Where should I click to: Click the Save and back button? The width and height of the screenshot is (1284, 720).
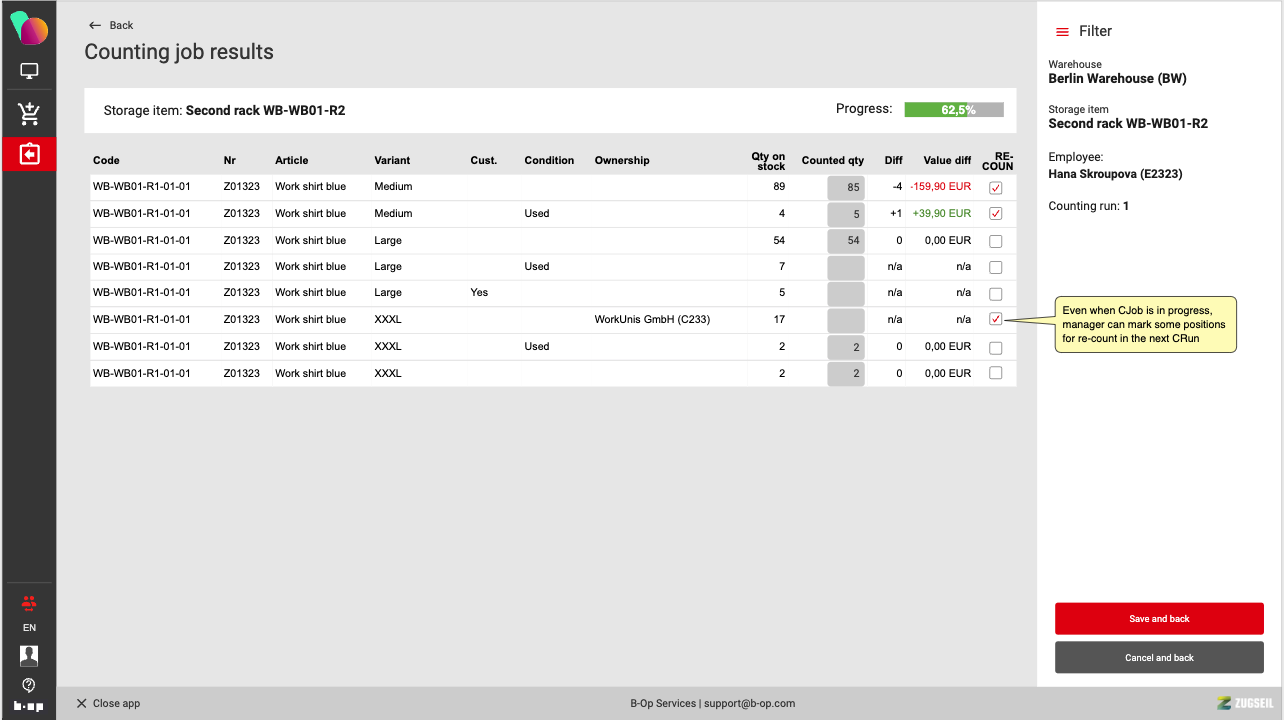click(1159, 619)
